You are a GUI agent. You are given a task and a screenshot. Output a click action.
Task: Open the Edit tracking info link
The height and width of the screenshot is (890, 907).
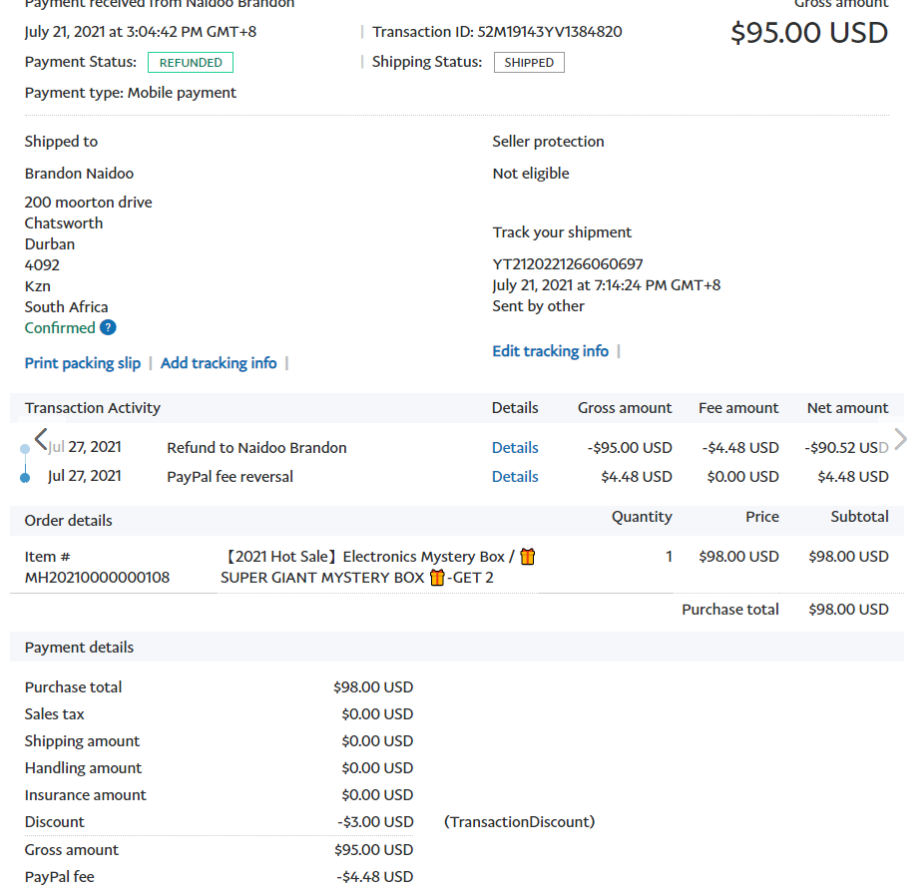pyautogui.click(x=550, y=351)
